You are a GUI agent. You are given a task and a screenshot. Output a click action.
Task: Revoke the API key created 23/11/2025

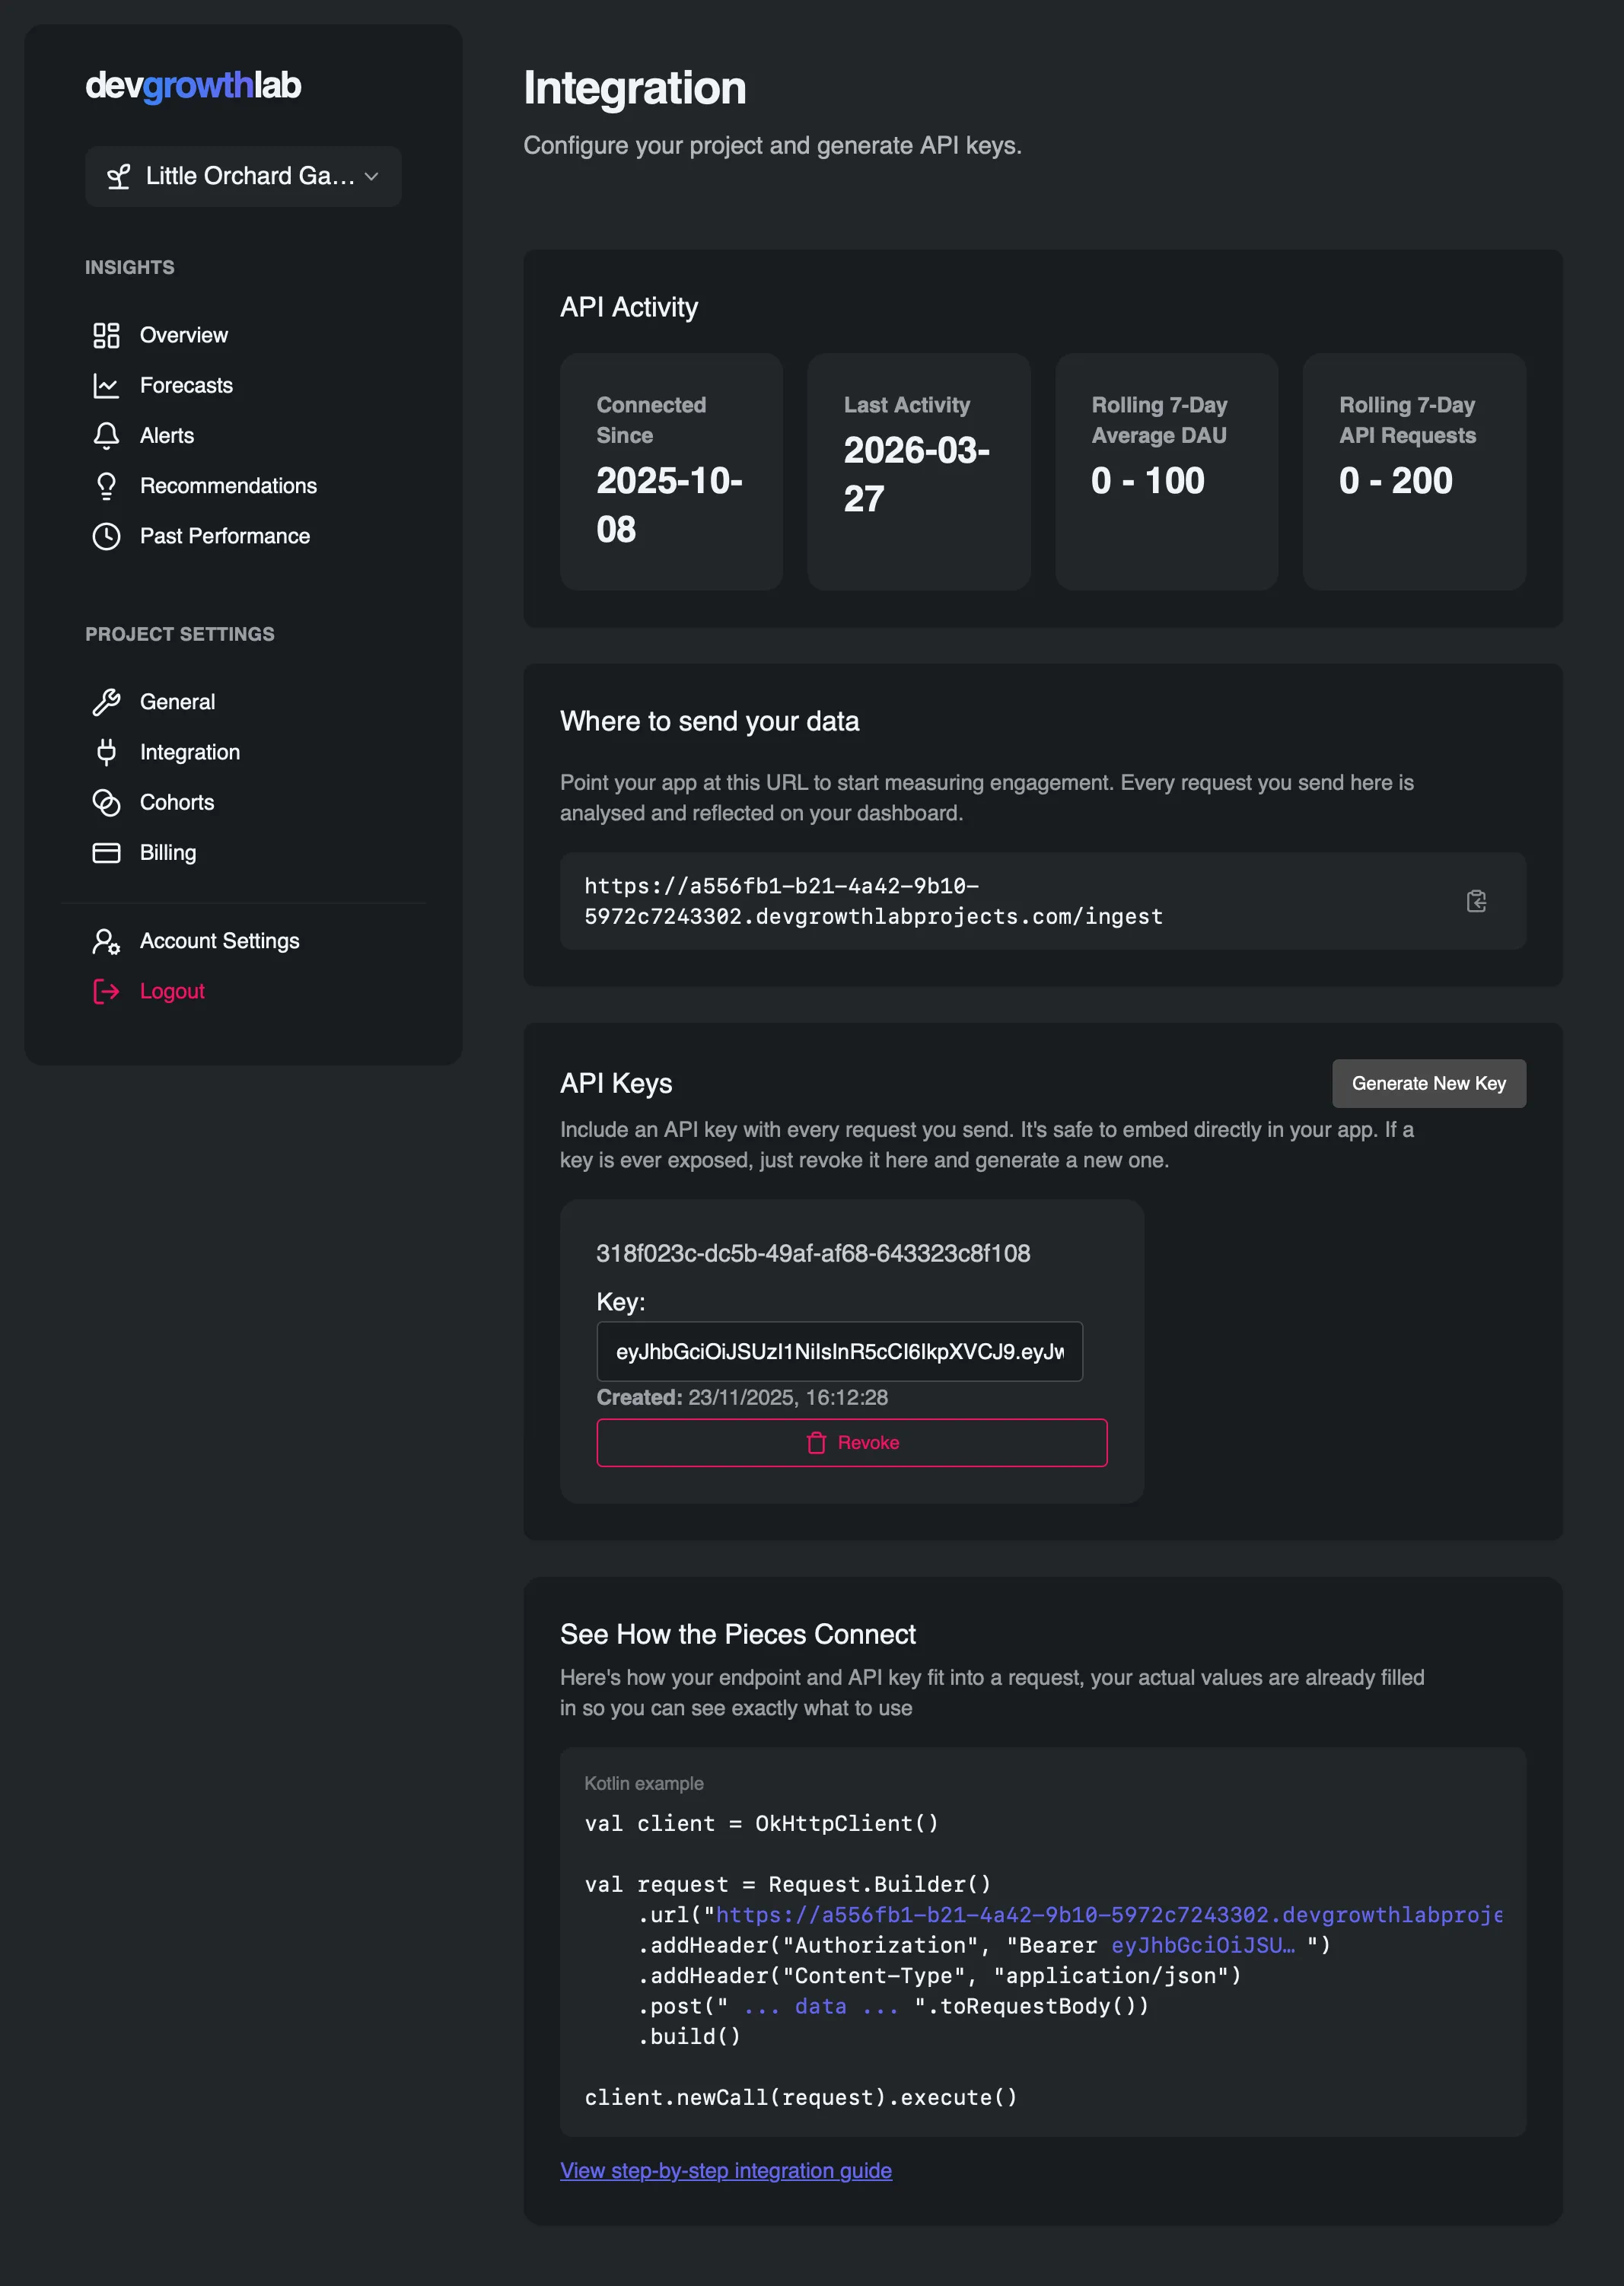pos(851,1443)
